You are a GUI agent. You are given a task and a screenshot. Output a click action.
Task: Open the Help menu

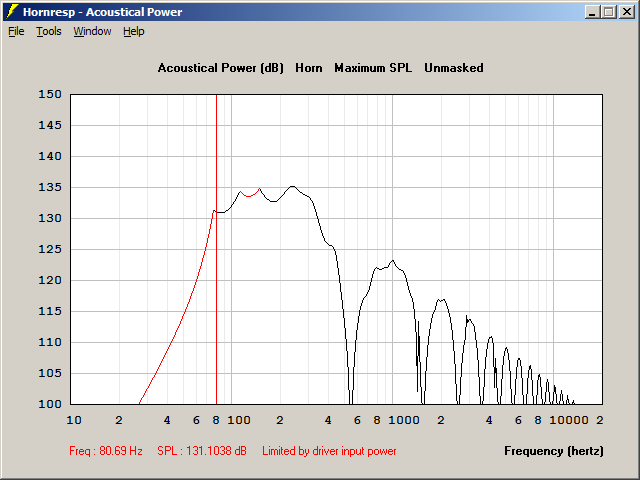[134, 31]
